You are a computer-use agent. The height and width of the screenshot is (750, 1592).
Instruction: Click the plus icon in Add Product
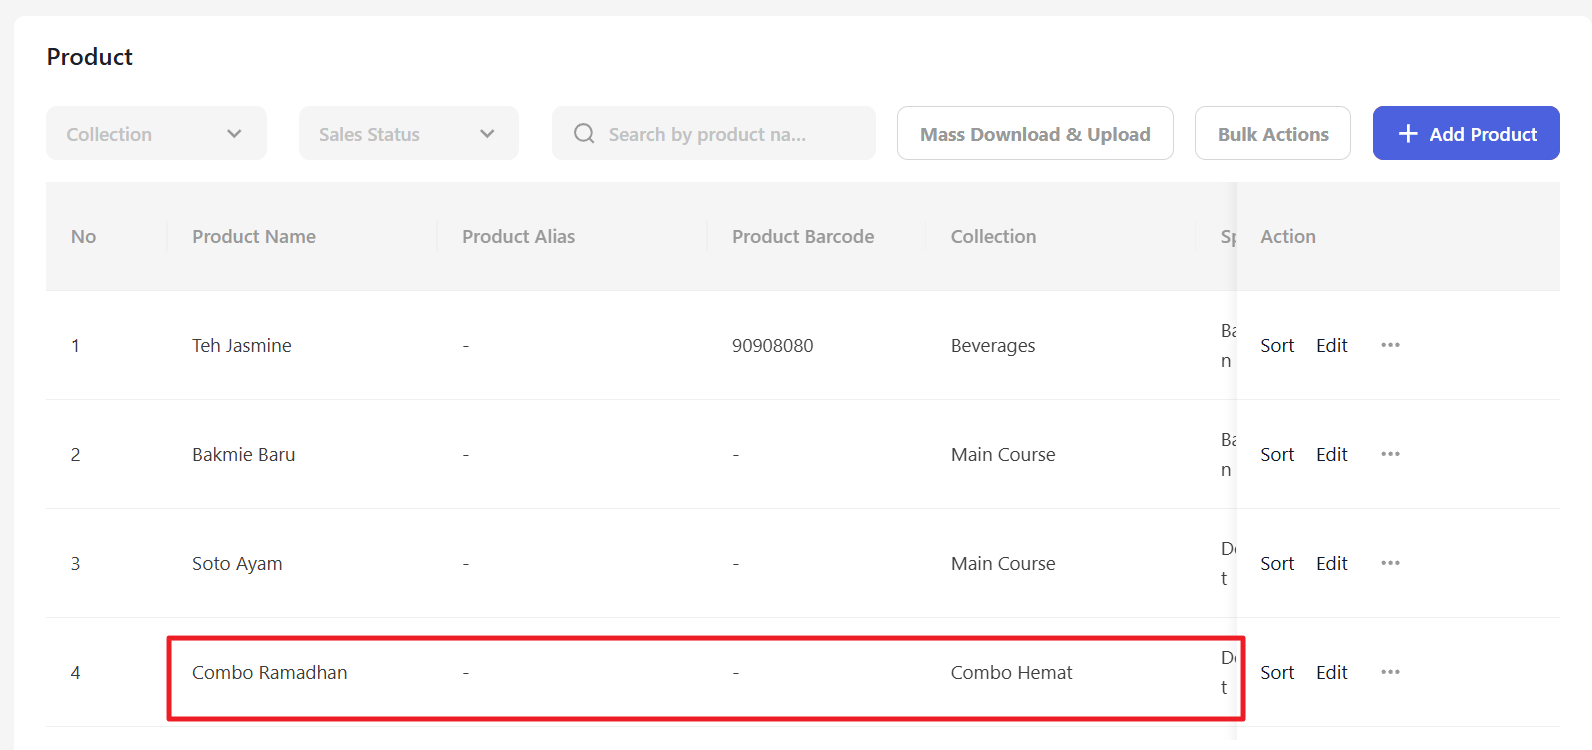coord(1408,133)
